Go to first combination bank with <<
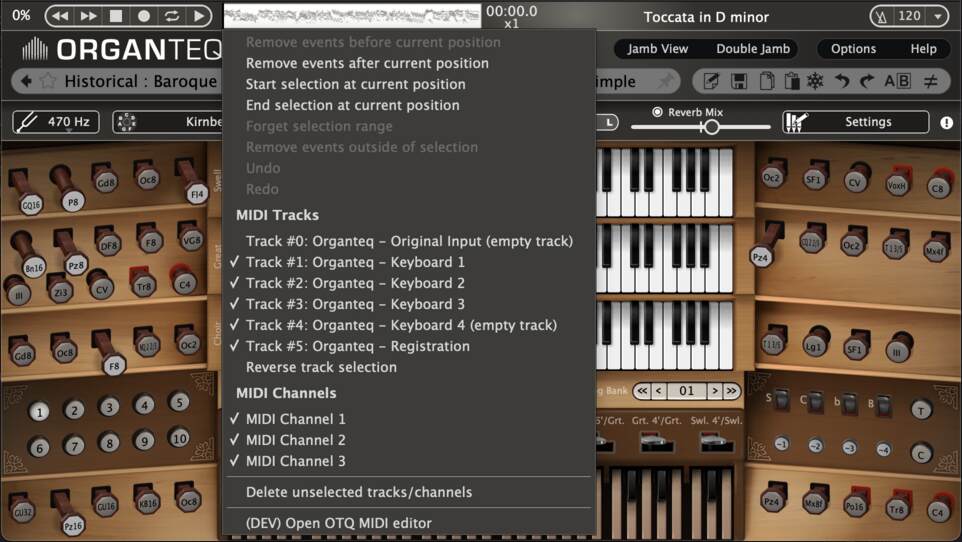 click(x=642, y=390)
